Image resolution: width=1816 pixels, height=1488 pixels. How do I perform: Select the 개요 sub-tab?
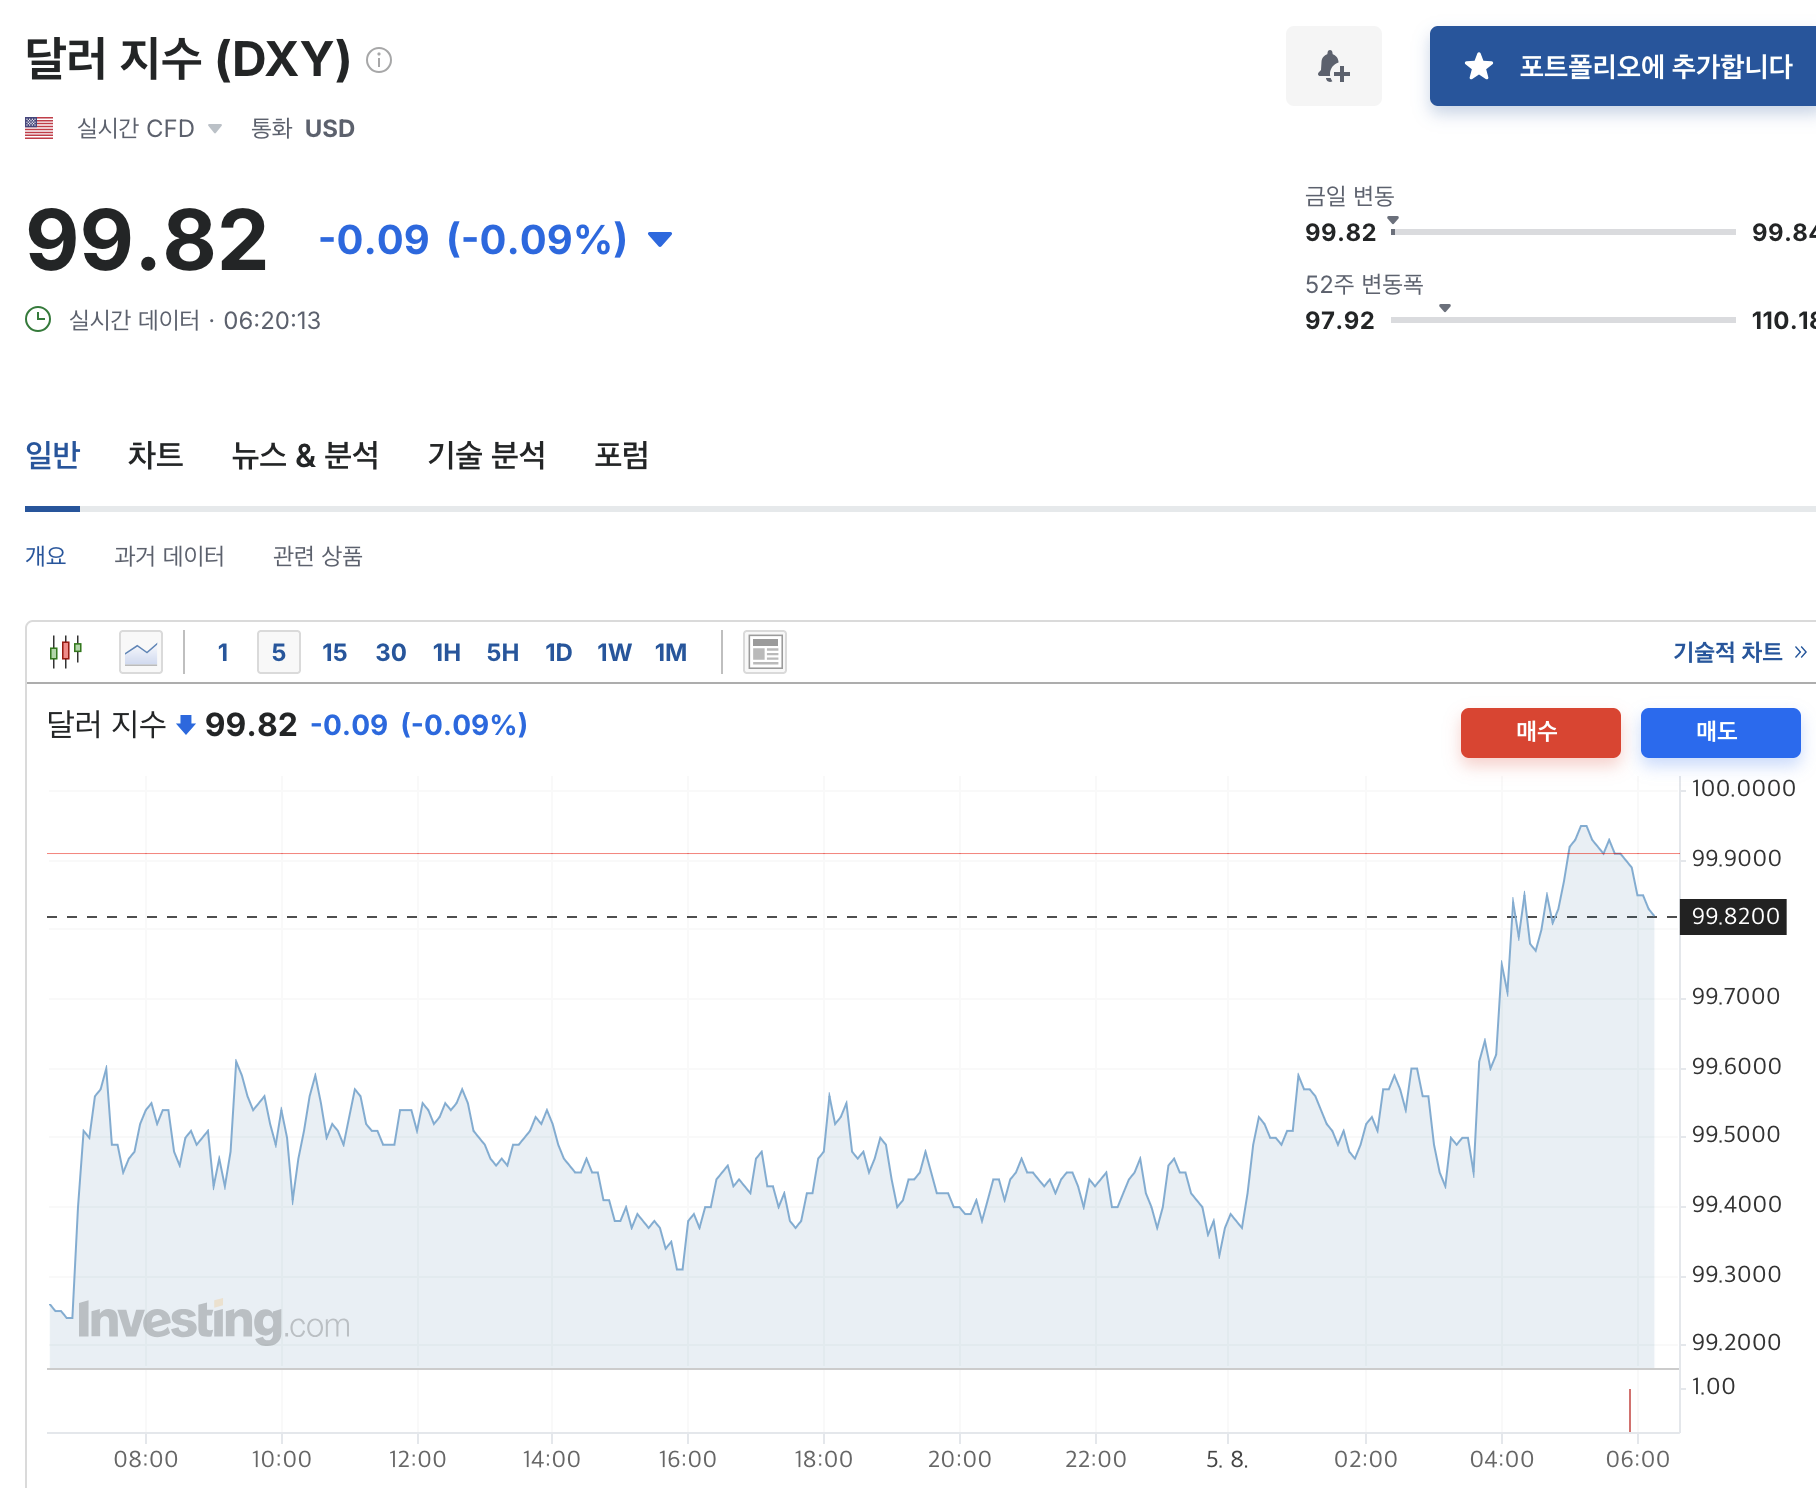pyautogui.click(x=45, y=556)
